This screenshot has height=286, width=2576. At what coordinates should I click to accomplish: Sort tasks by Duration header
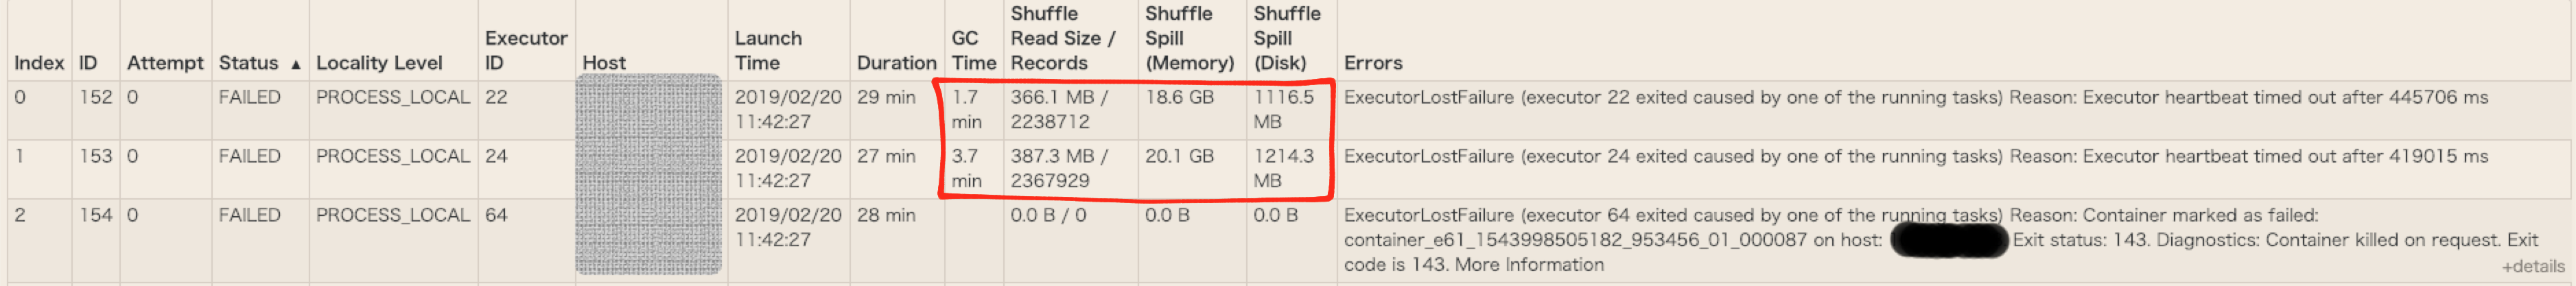click(x=896, y=63)
